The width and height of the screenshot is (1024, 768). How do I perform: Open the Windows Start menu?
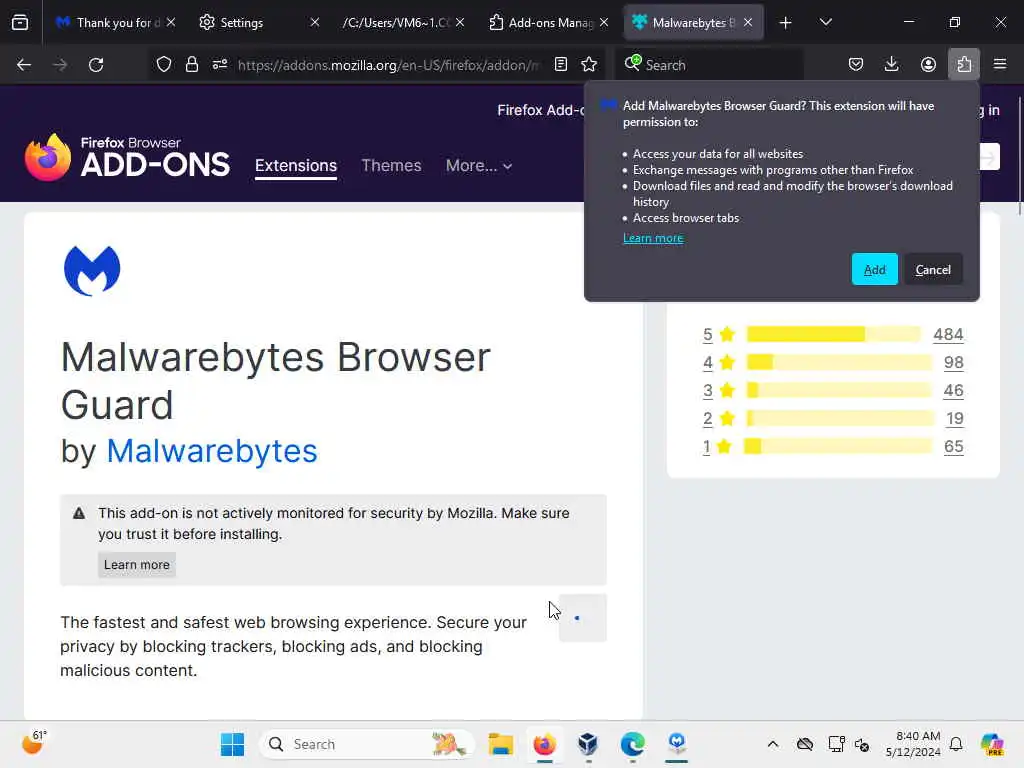(232, 744)
